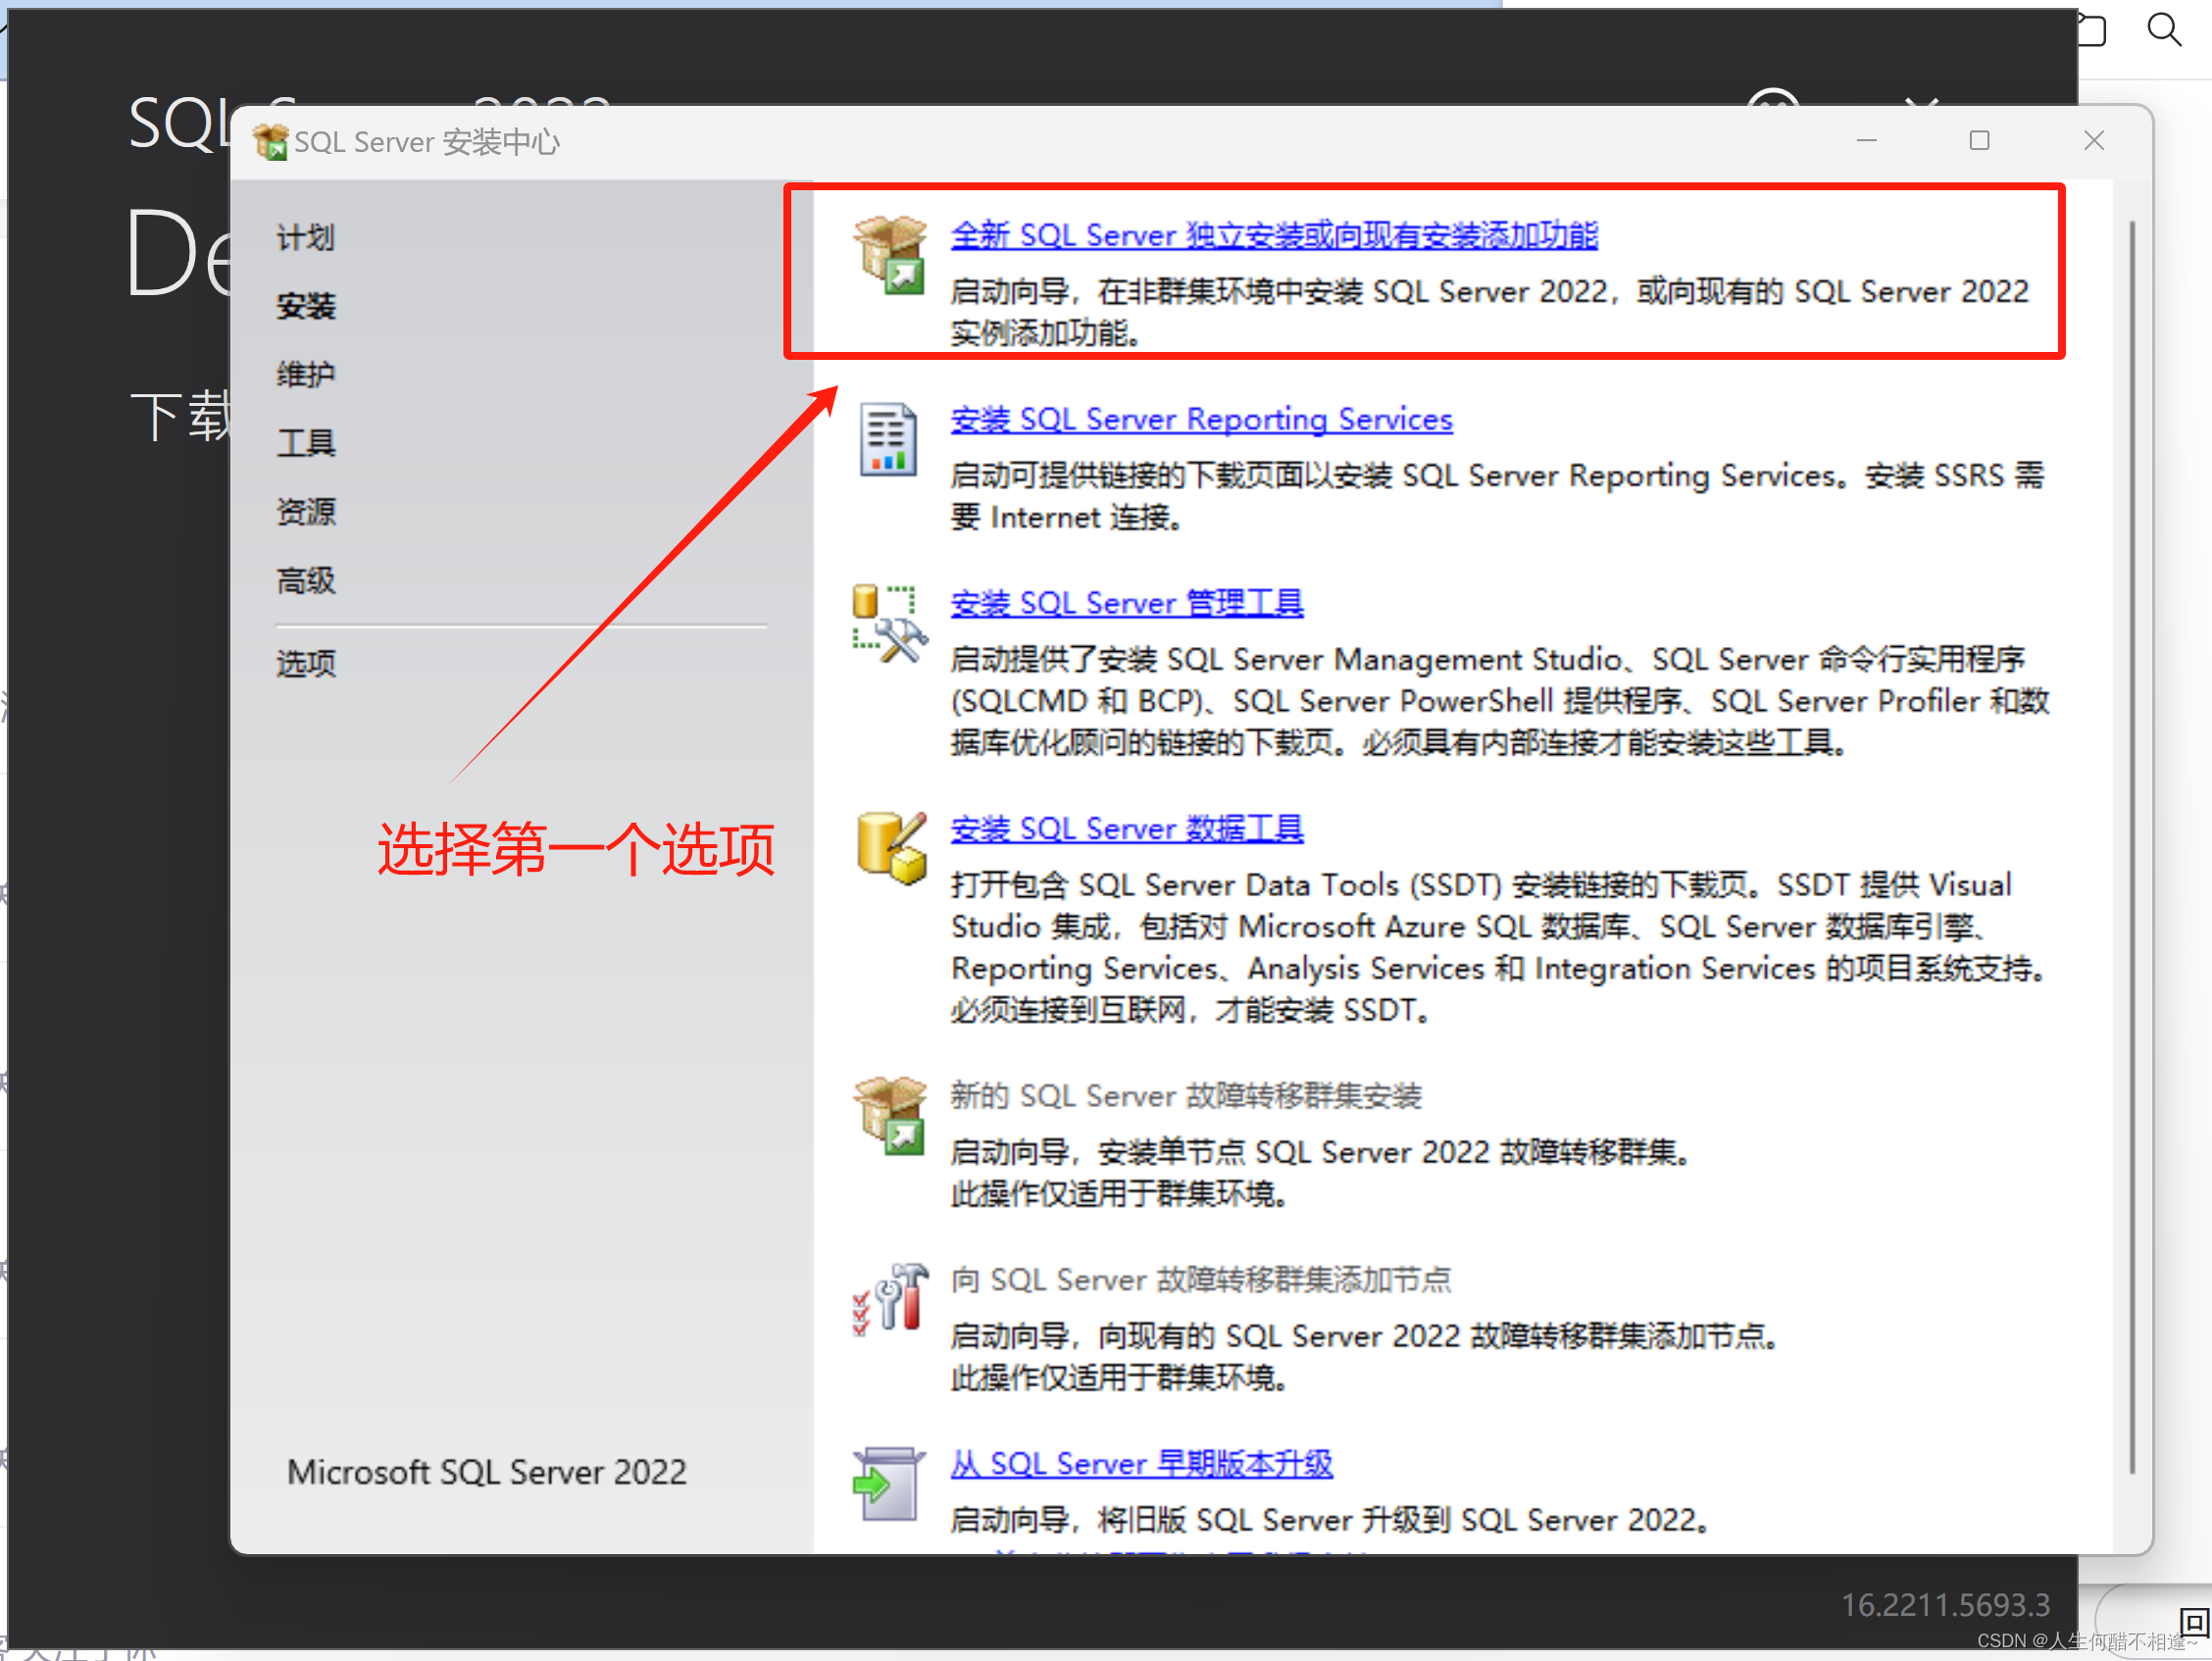Screen dimensions: 2212x1661
Task: Click the Reporting Services document icon
Action: (888, 439)
